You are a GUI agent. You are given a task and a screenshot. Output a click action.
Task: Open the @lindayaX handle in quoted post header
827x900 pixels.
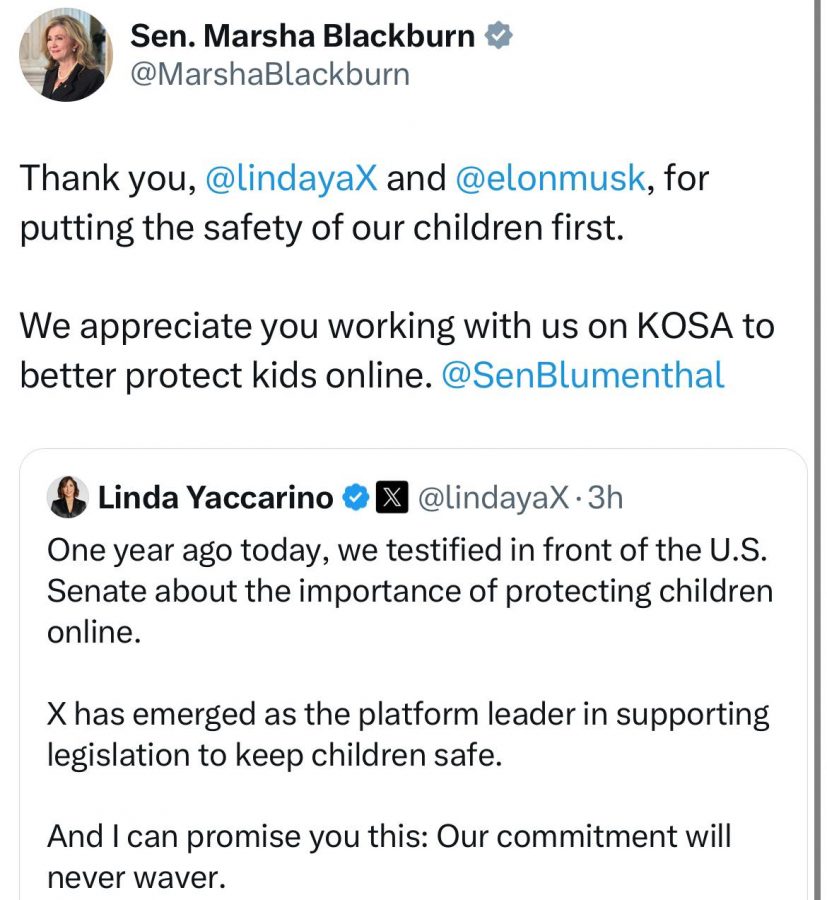tap(493, 497)
